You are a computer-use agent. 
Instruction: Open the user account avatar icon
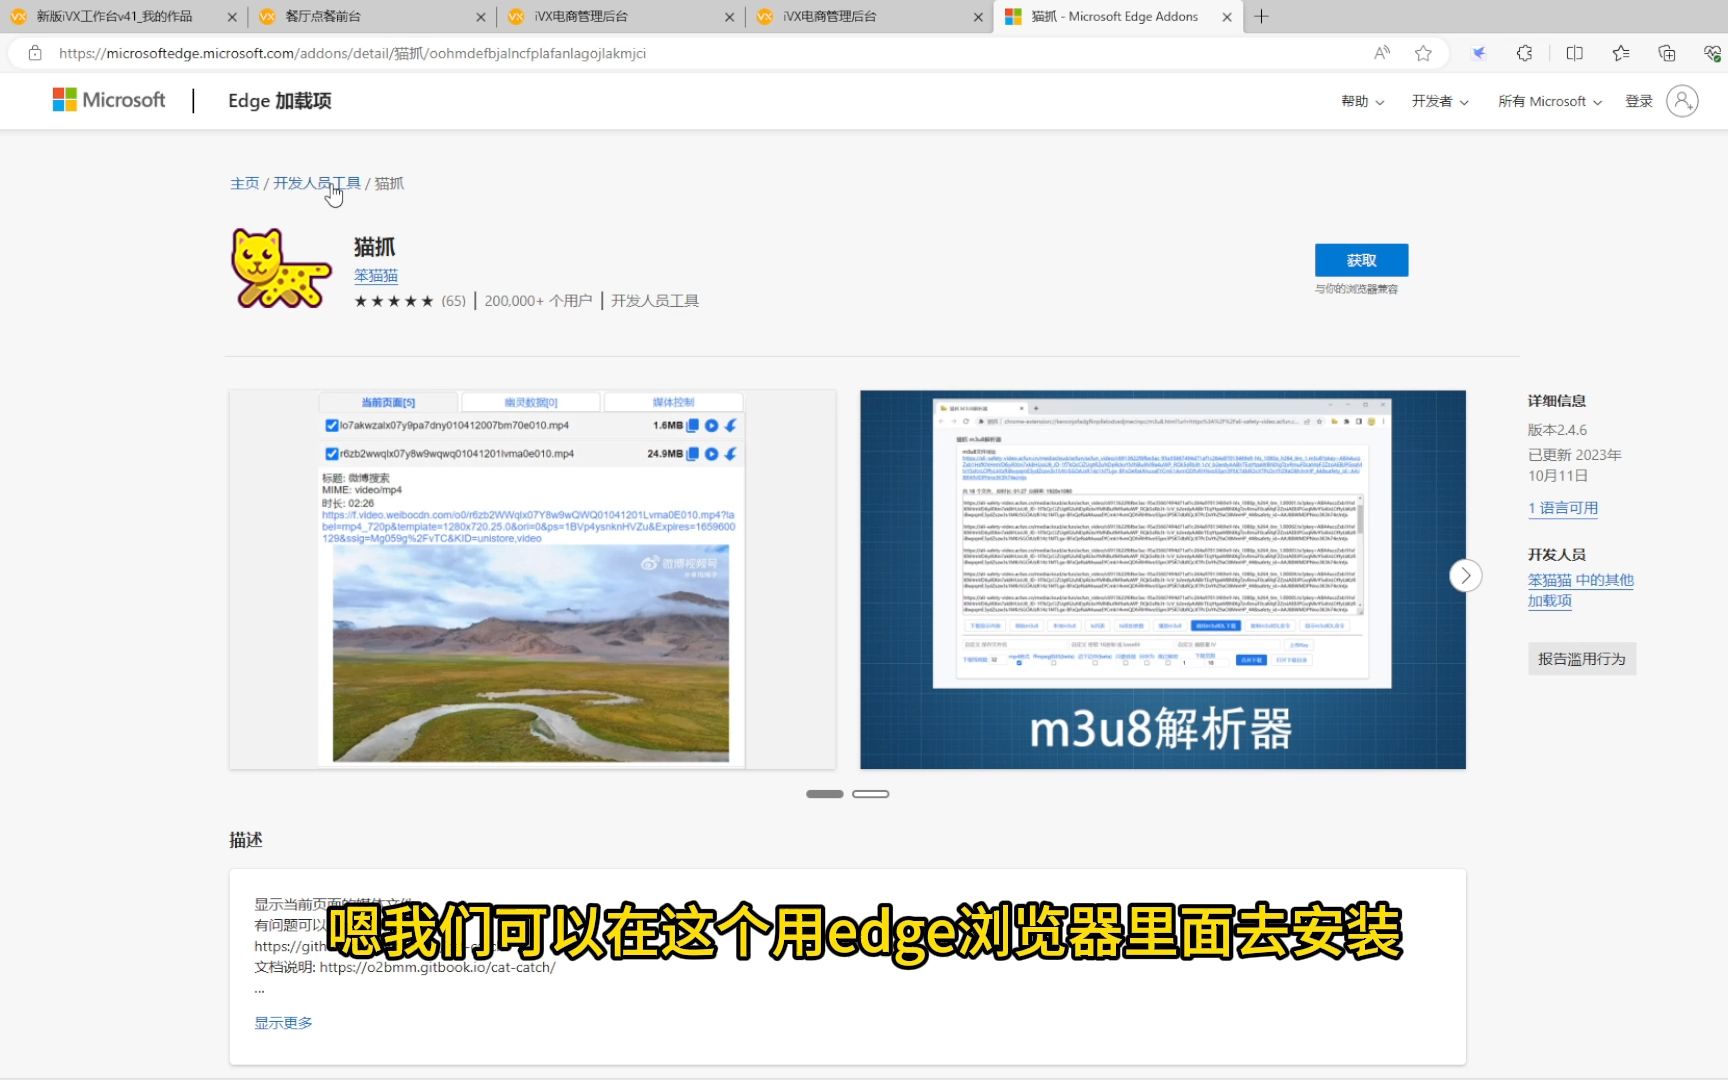[1682, 101]
